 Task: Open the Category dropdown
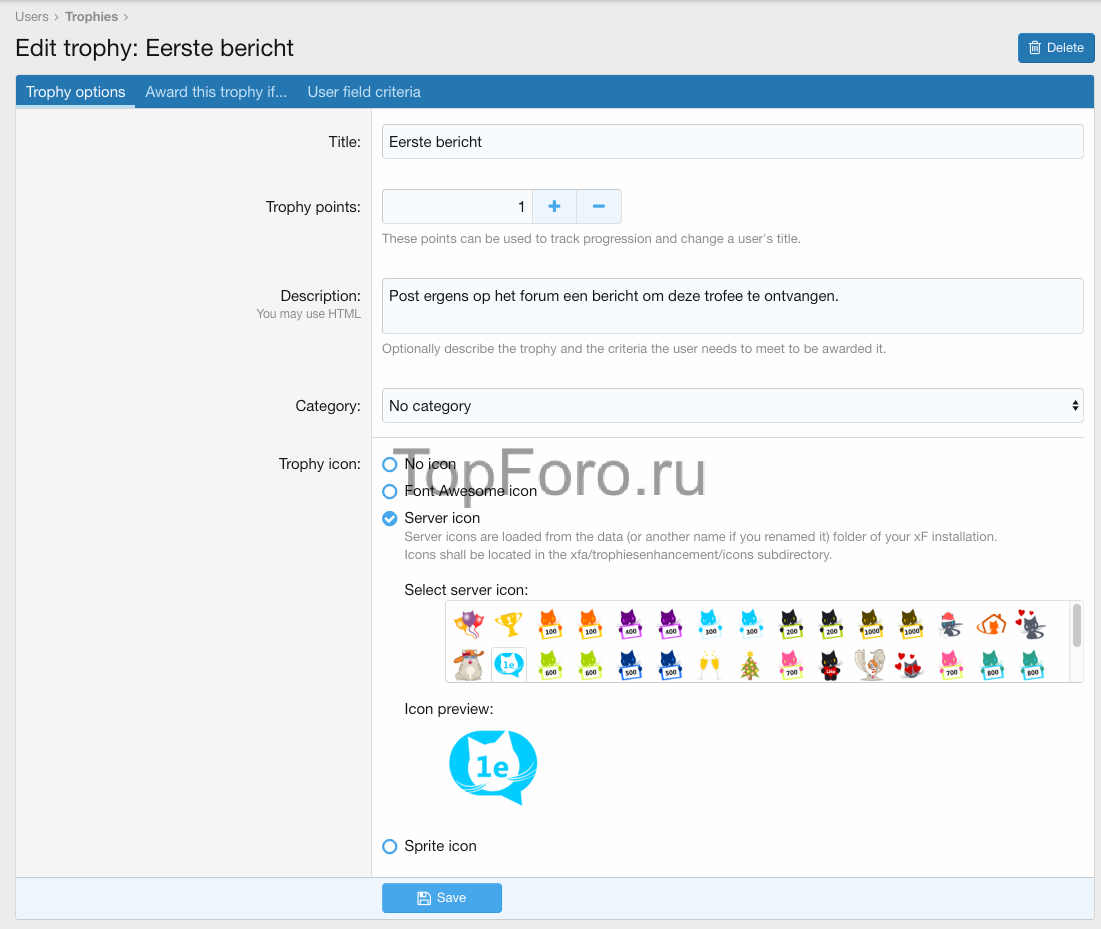(732, 406)
